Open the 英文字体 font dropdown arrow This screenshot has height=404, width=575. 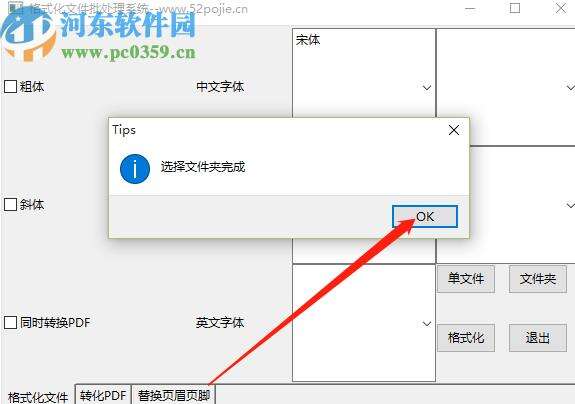[x=426, y=324]
